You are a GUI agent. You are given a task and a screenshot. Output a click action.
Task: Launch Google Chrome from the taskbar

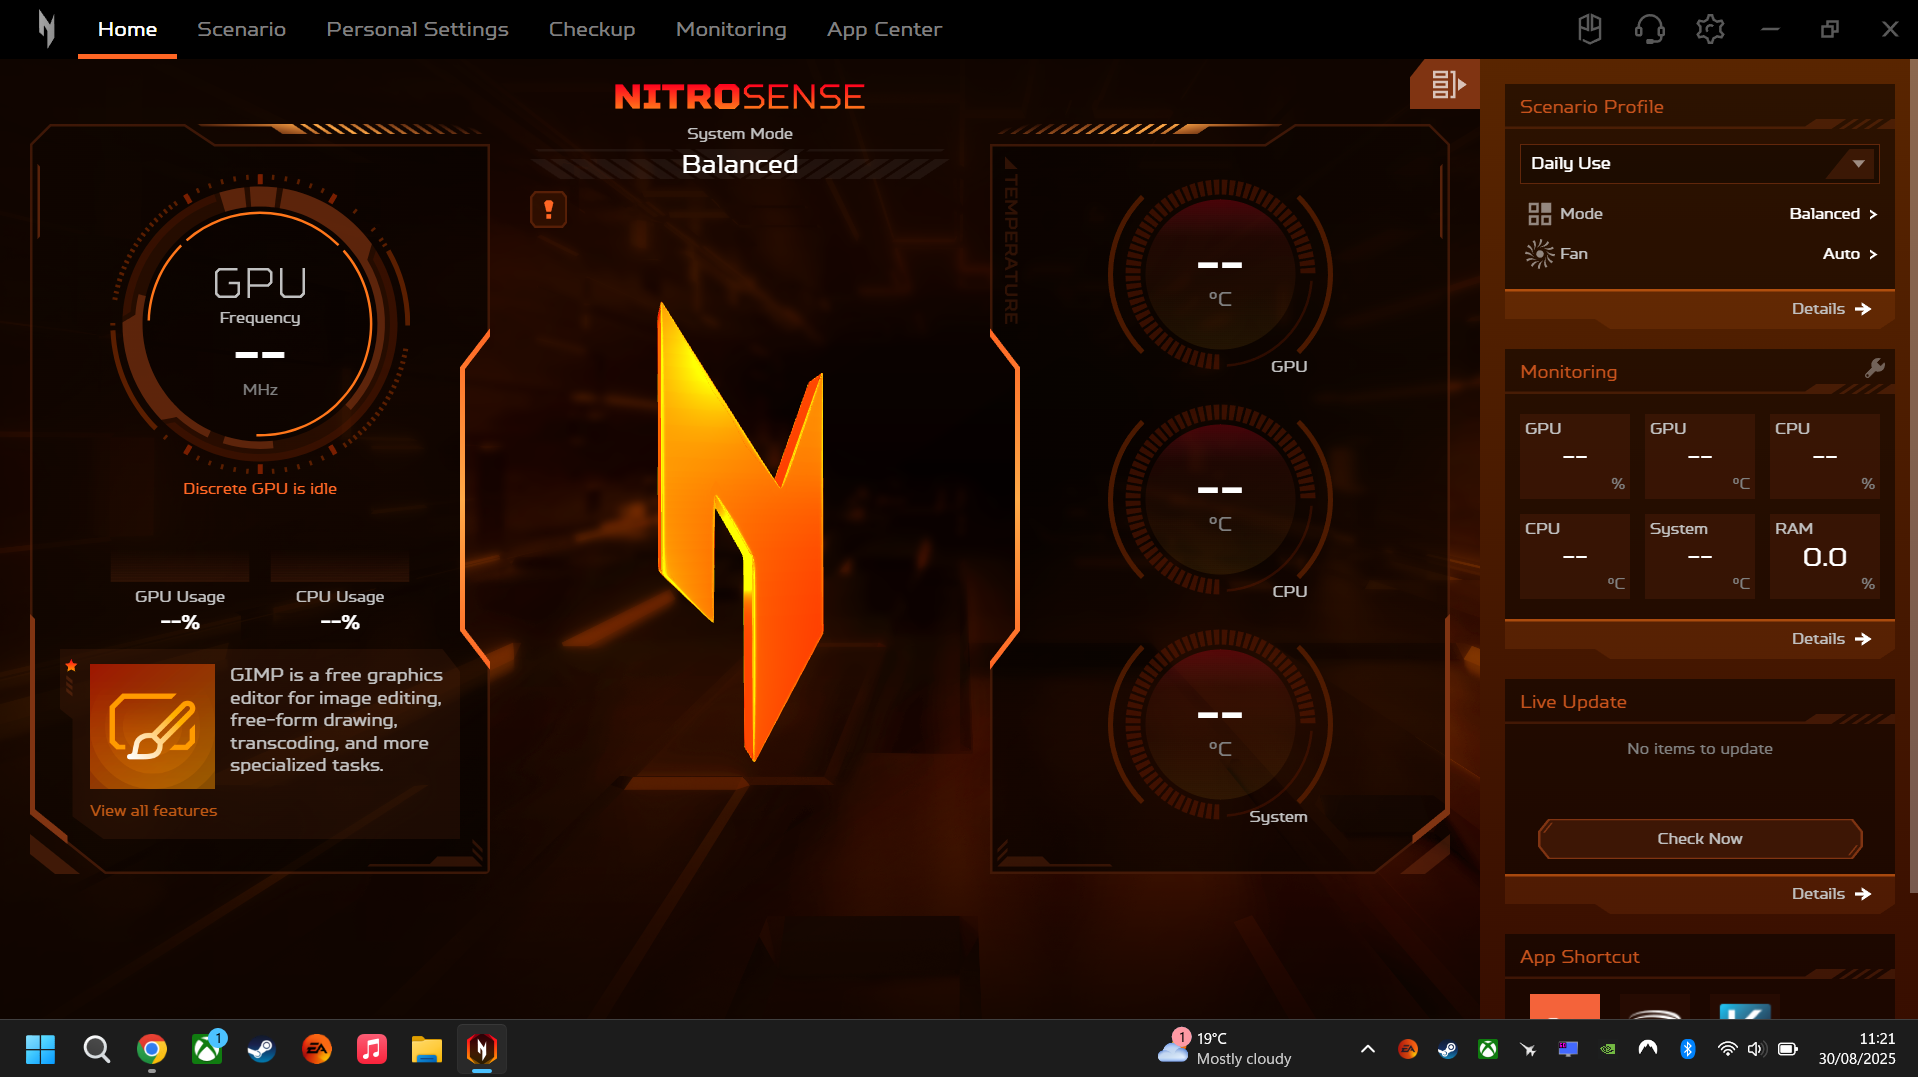(x=152, y=1049)
